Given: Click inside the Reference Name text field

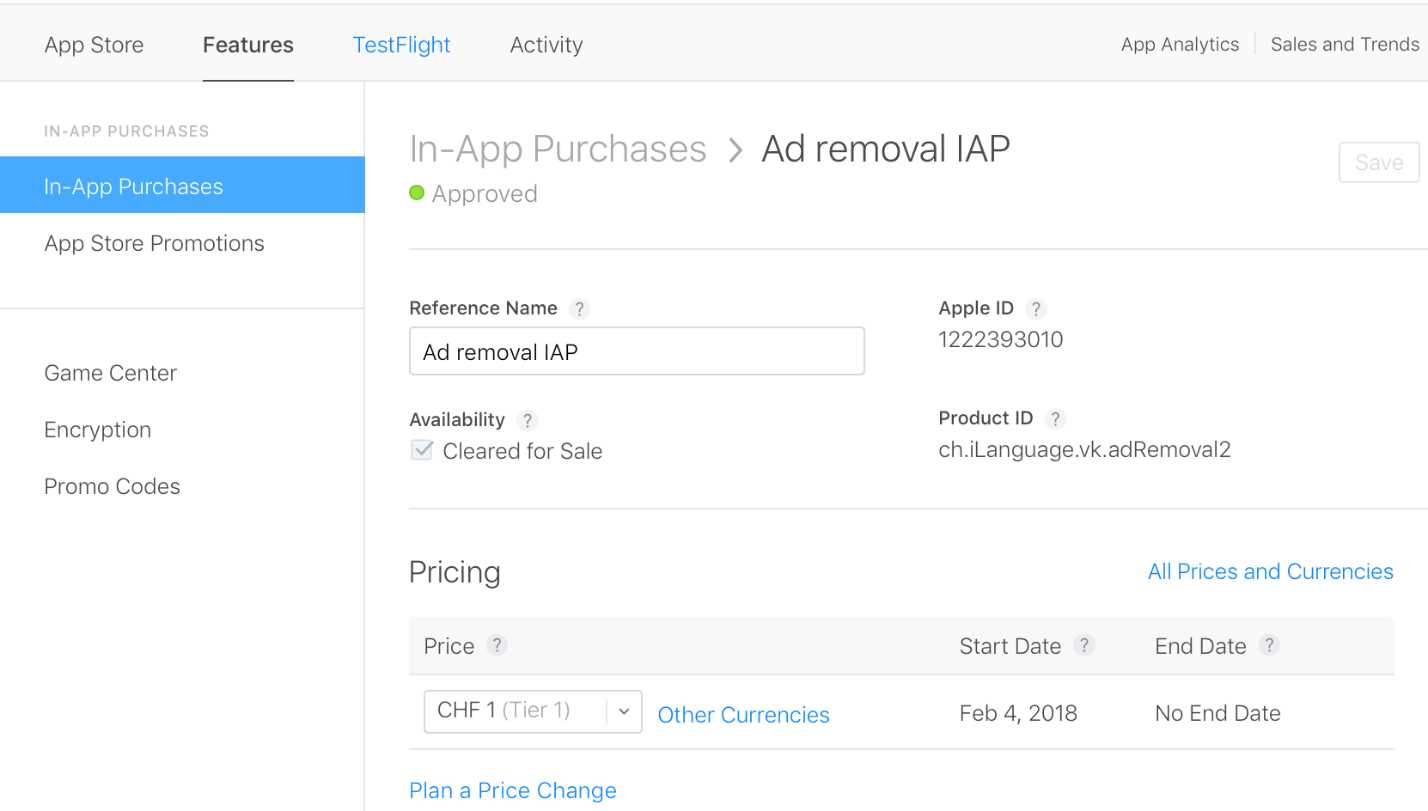Looking at the screenshot, I should [x=636, y=351].
